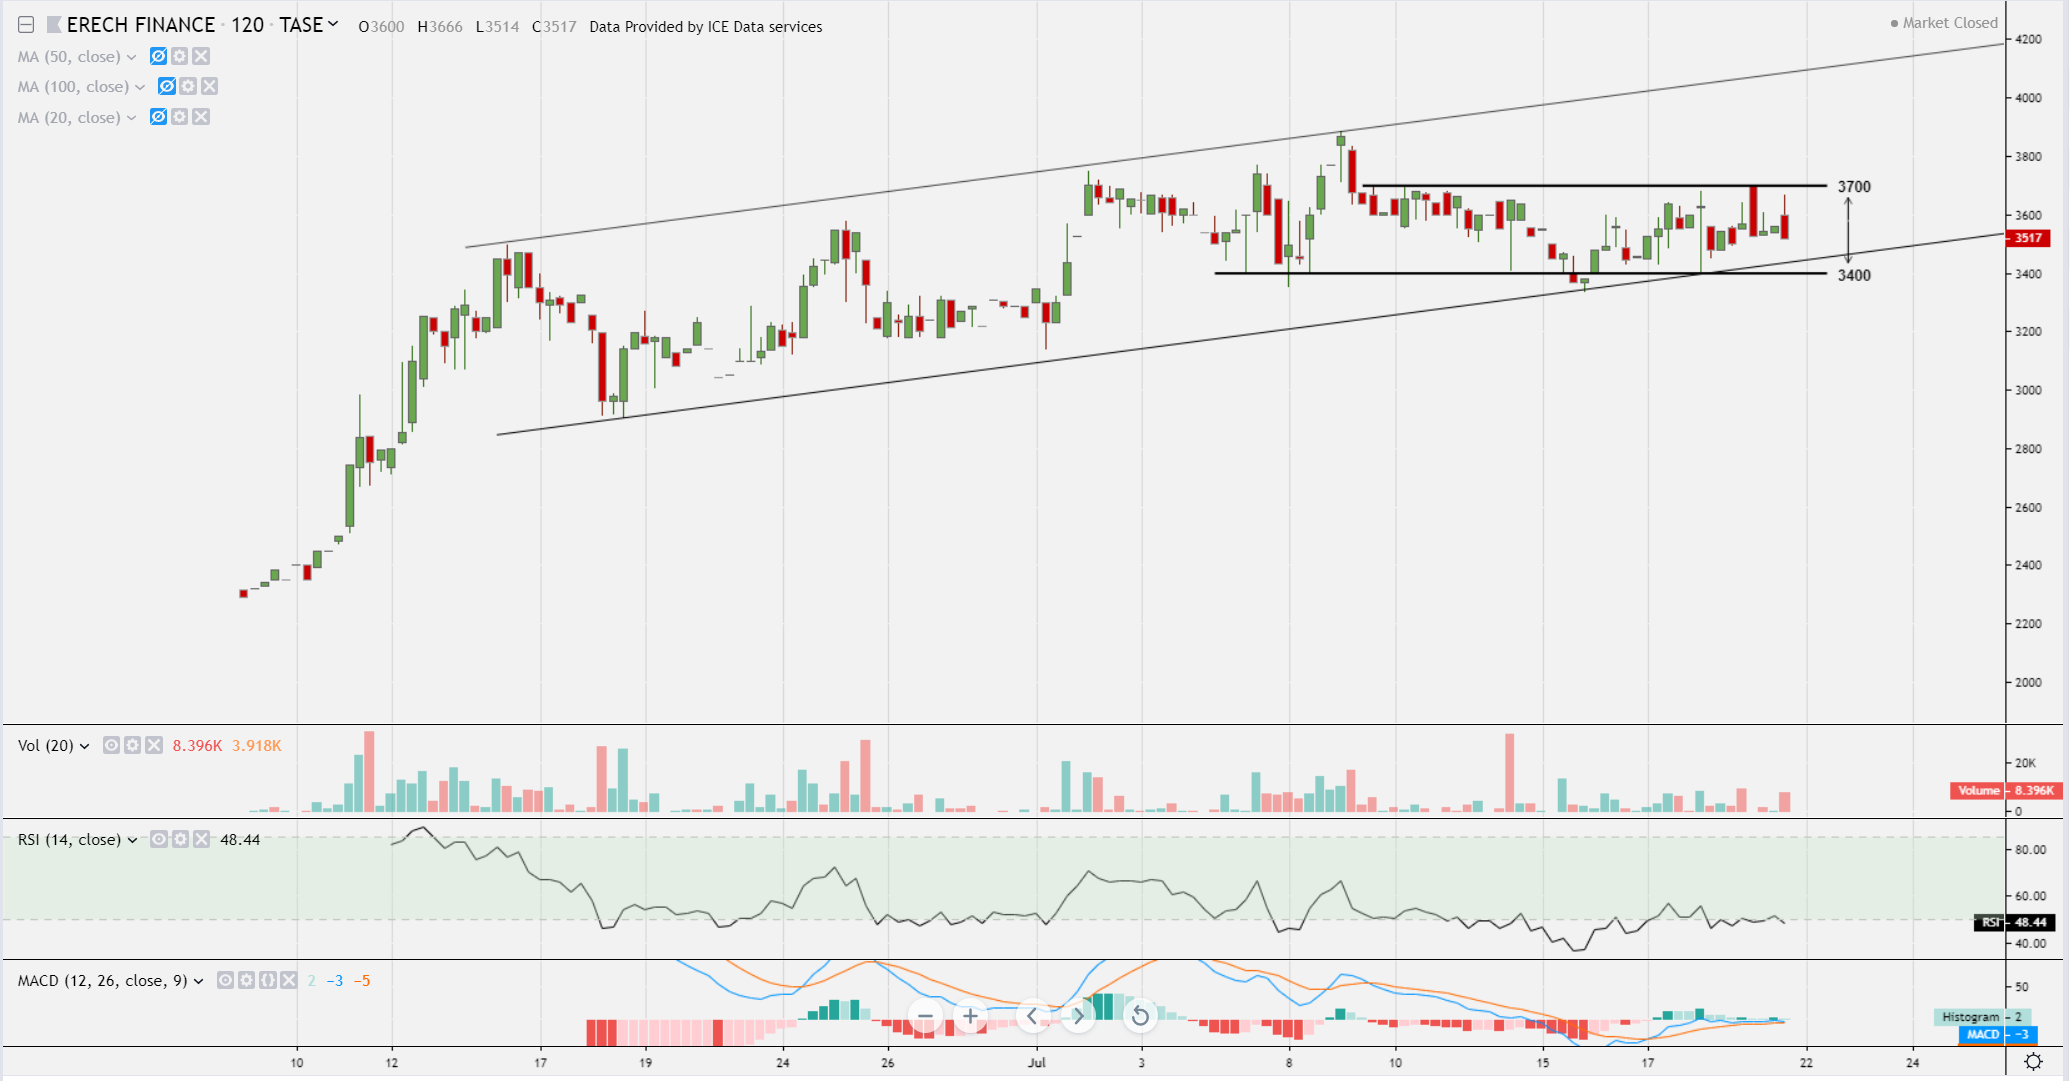
Task: Click the 3700 resistance line label
Action: click(x=1853, y=187)
